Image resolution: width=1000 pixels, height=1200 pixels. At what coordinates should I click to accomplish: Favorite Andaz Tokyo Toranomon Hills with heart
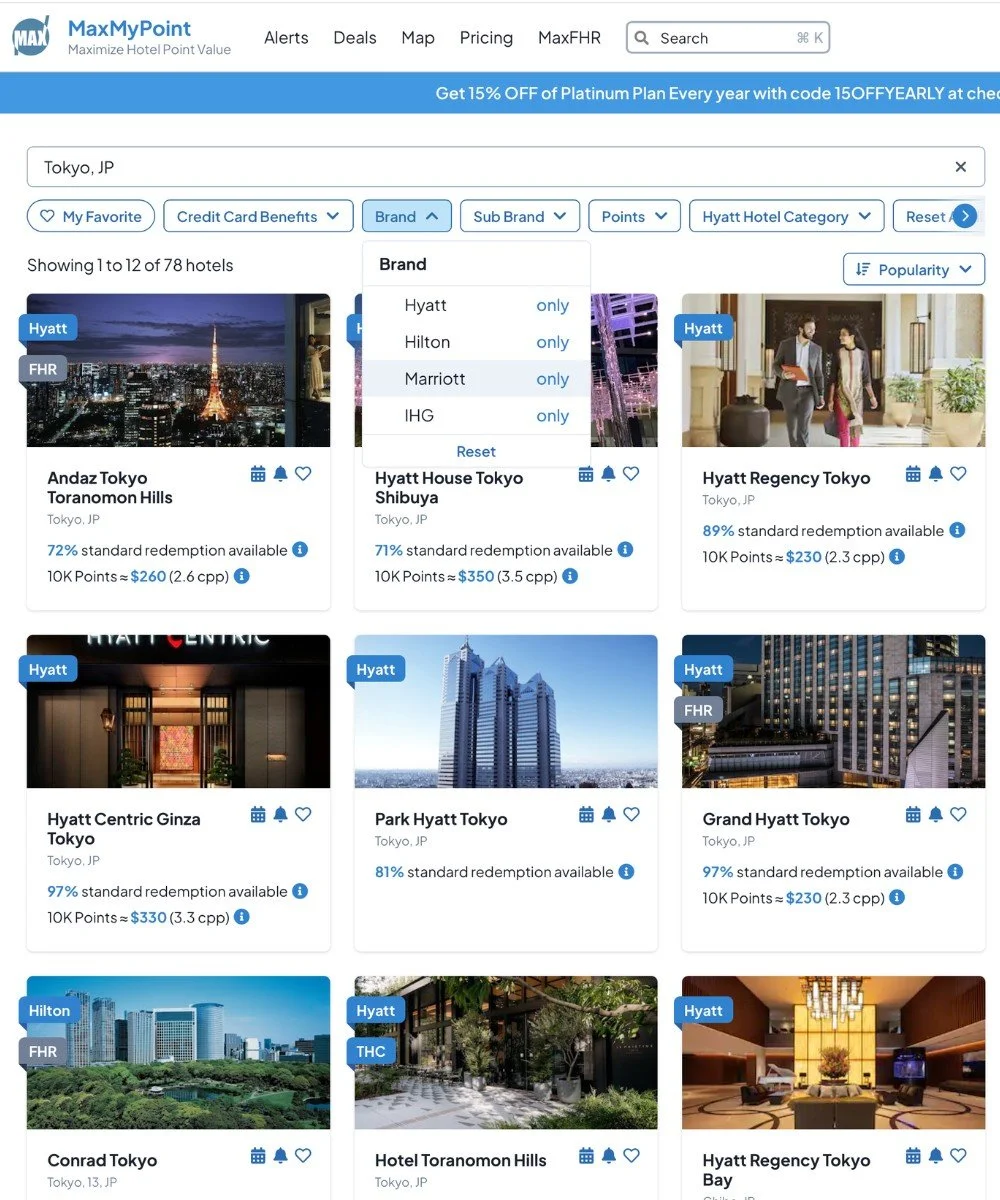point(303,474)
